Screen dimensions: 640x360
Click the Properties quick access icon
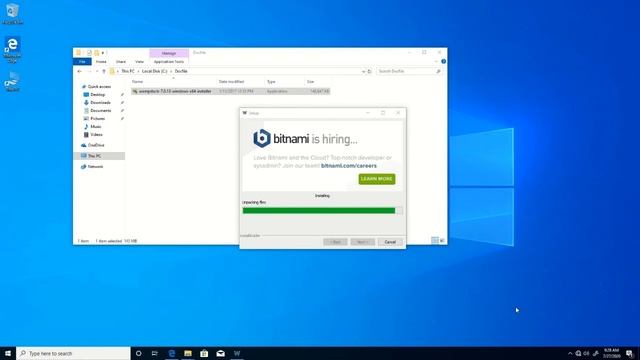click(x=89, y=53)
